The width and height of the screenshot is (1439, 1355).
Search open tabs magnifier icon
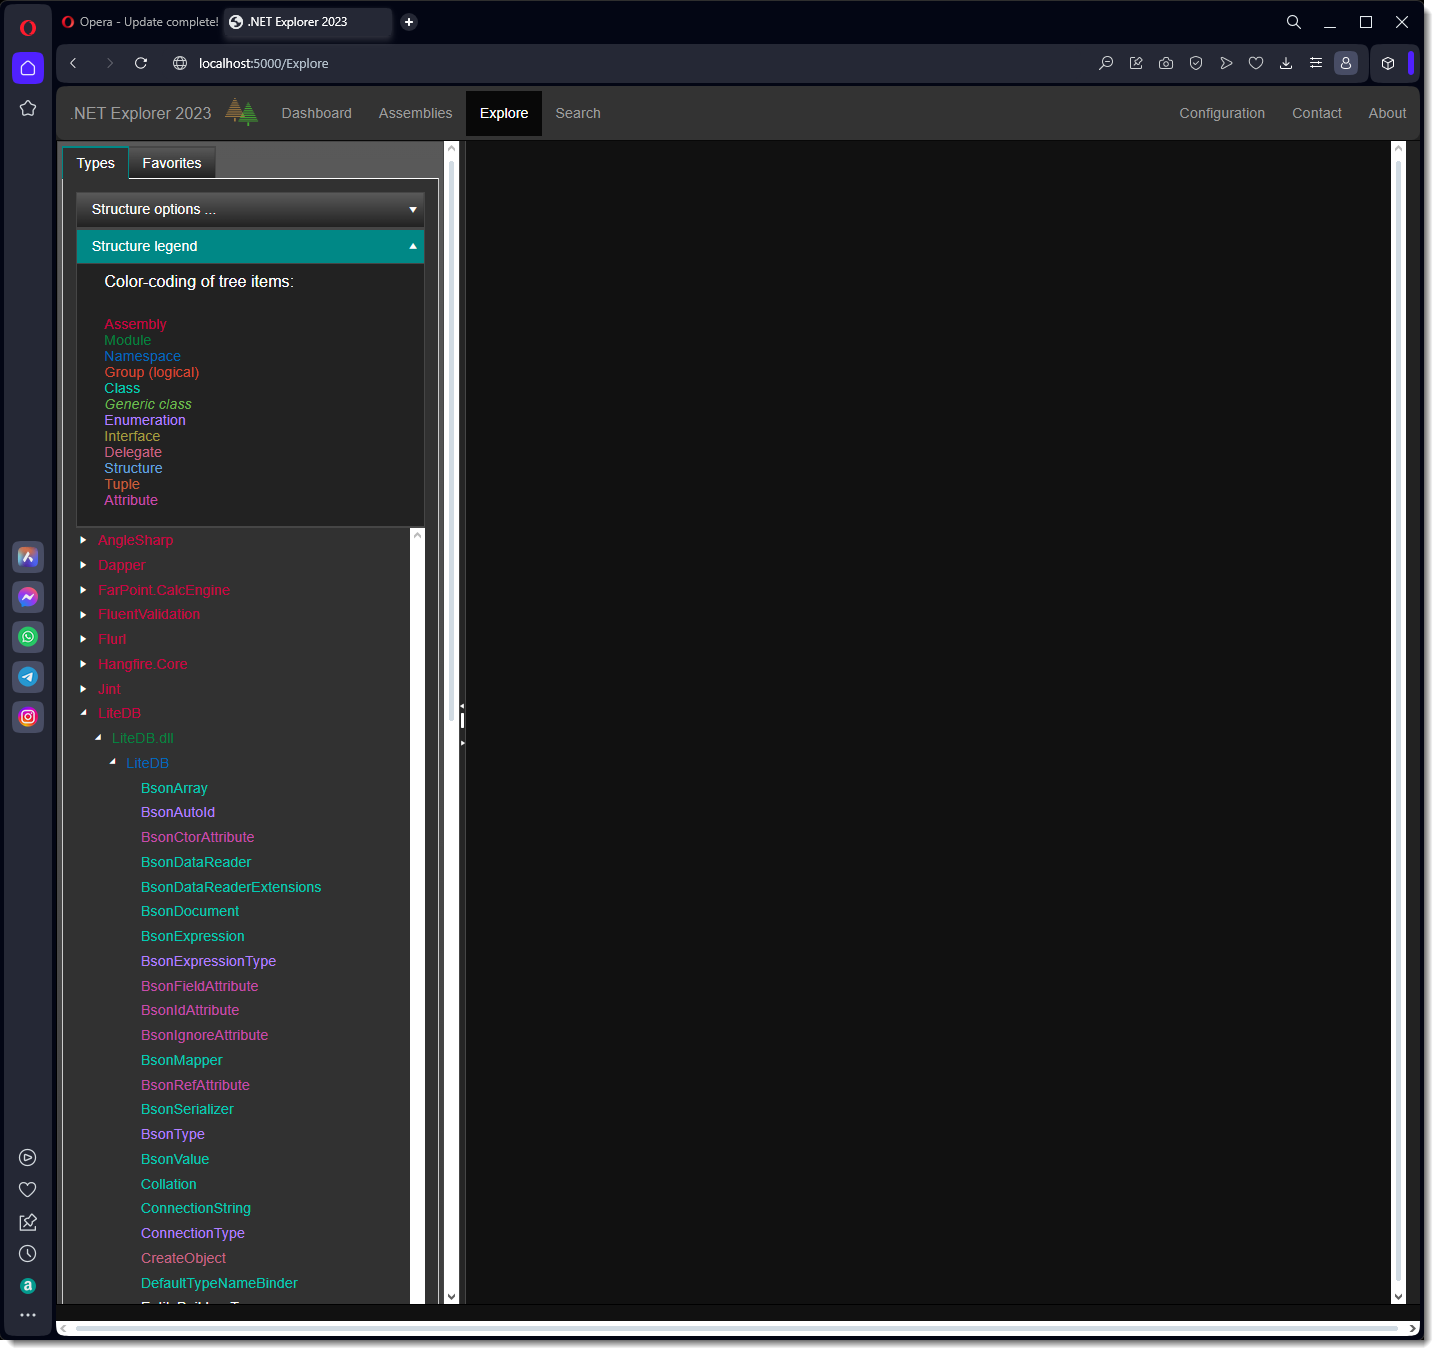(x=1293, y=22)
